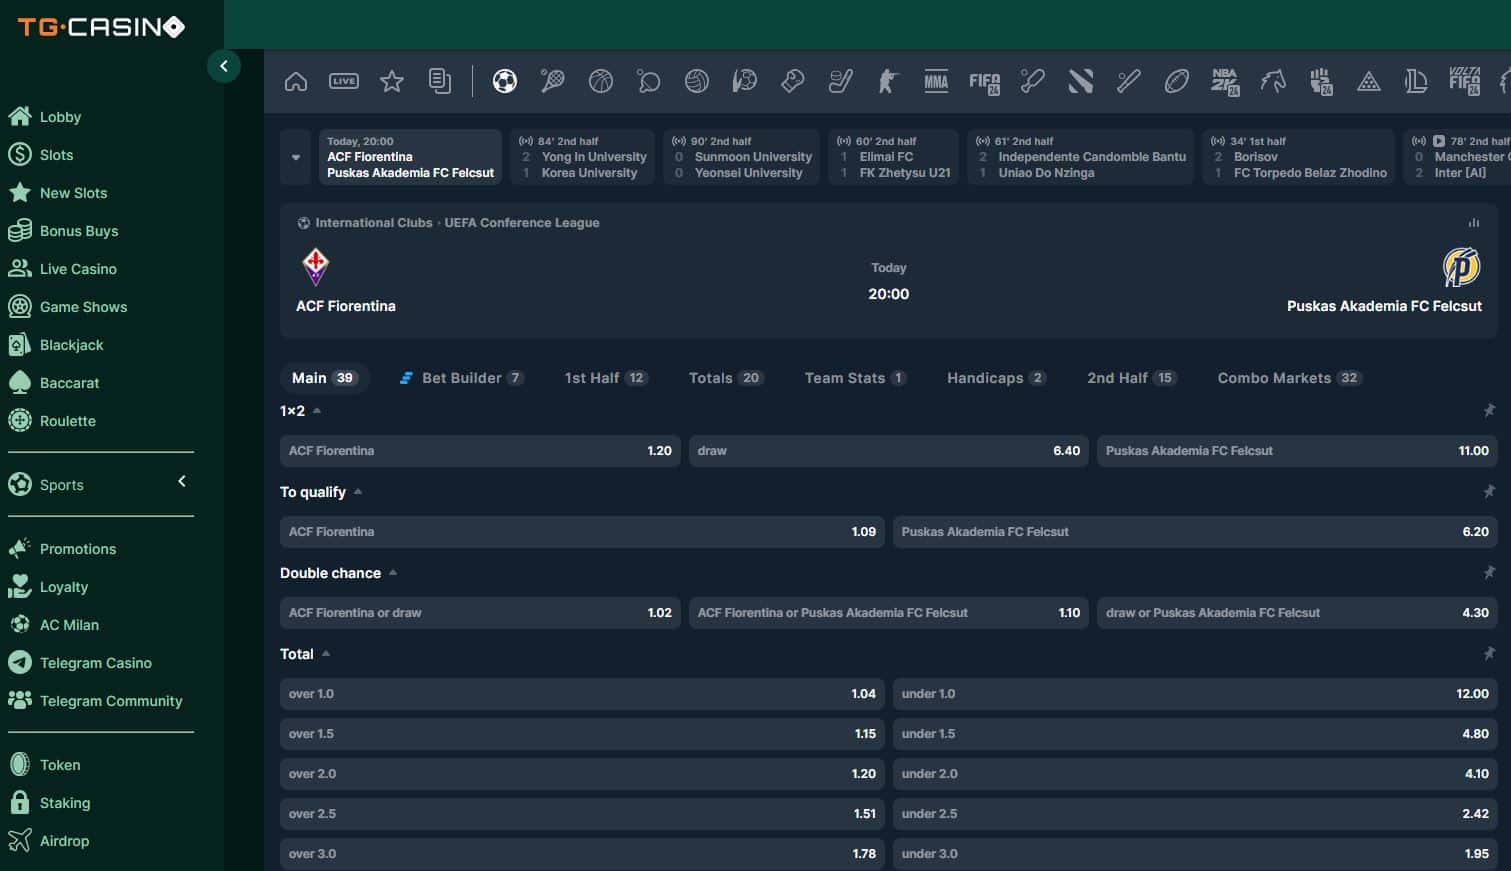Open Lobby in the sidebar
The width and height of the screenshot is (1511, 871).
tap(60, 117)
